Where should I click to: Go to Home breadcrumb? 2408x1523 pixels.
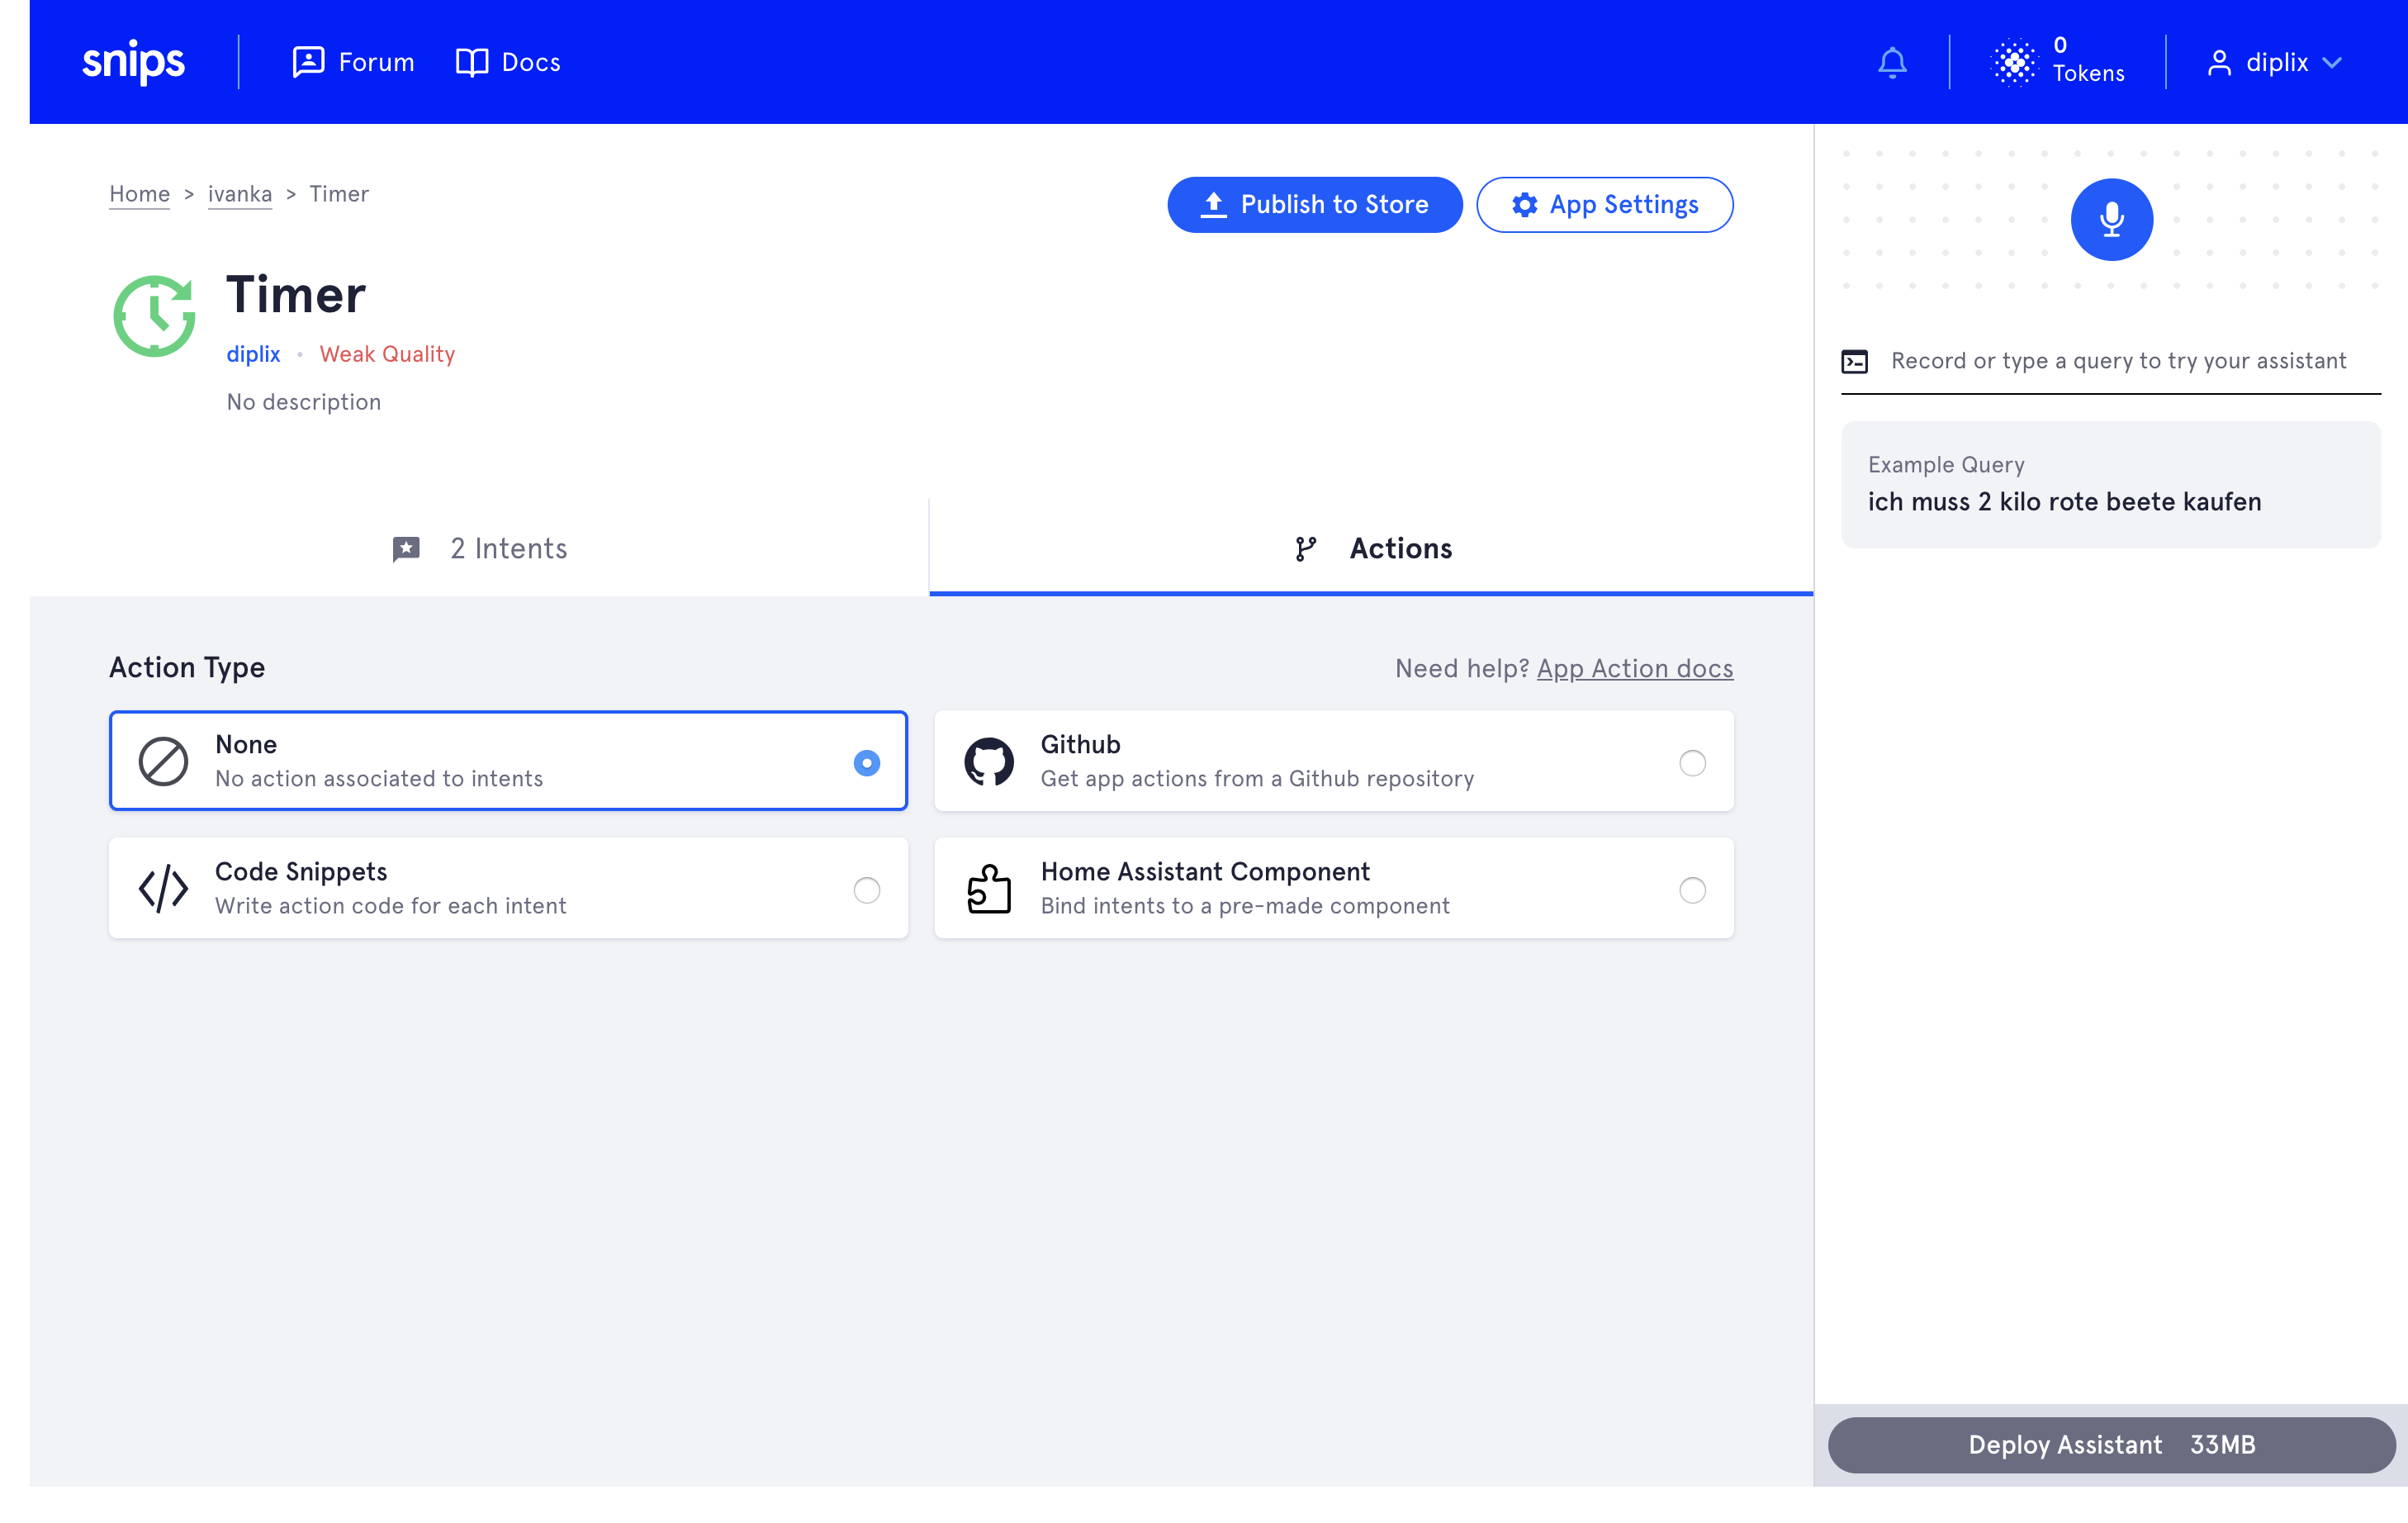tap(139, 194)
